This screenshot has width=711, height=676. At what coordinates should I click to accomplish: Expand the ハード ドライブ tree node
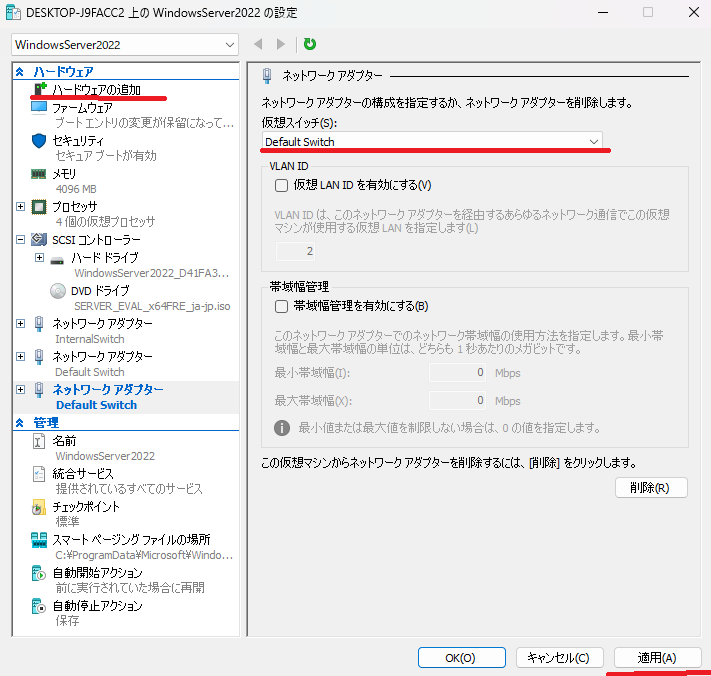[39, 258]
